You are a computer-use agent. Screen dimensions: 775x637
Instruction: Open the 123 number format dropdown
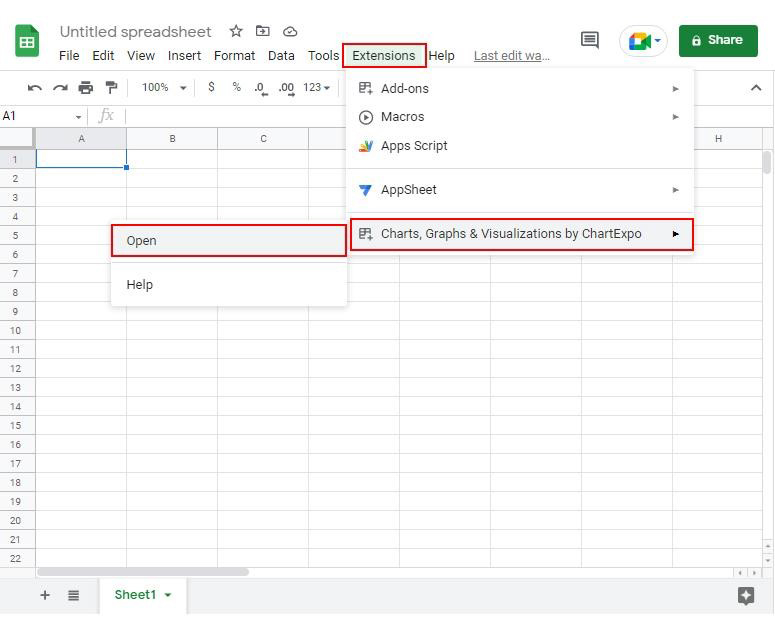tap(316, 88)
